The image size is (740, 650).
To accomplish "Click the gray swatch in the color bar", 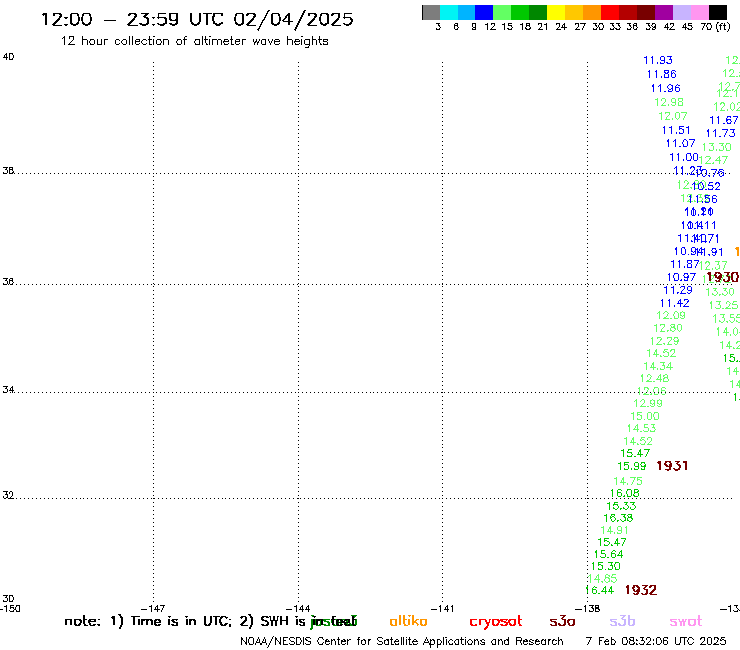I will [x=431, y=12].
